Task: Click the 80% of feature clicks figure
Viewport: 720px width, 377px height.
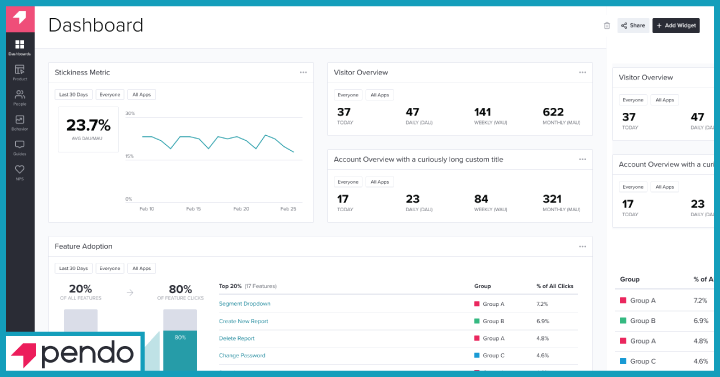Action: pos(180,289)
